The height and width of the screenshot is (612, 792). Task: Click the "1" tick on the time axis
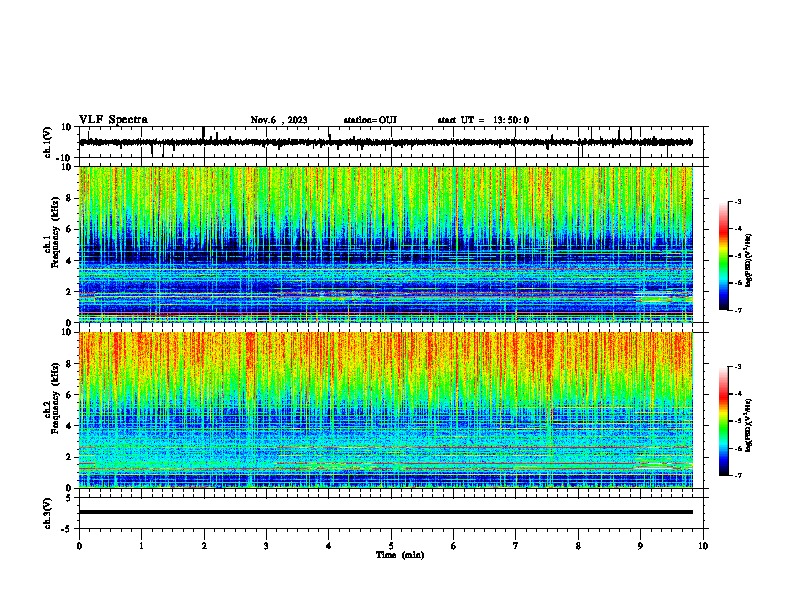point(141,546)
